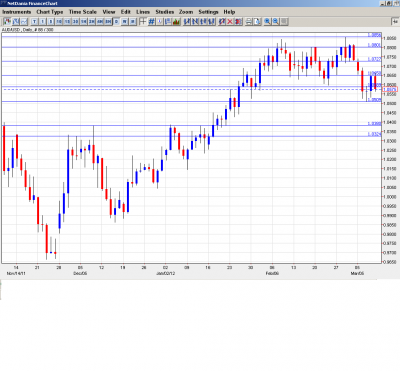Click the small button at toolbar's far right
This screenshot has width=400, height=371.
pos(396,22)
